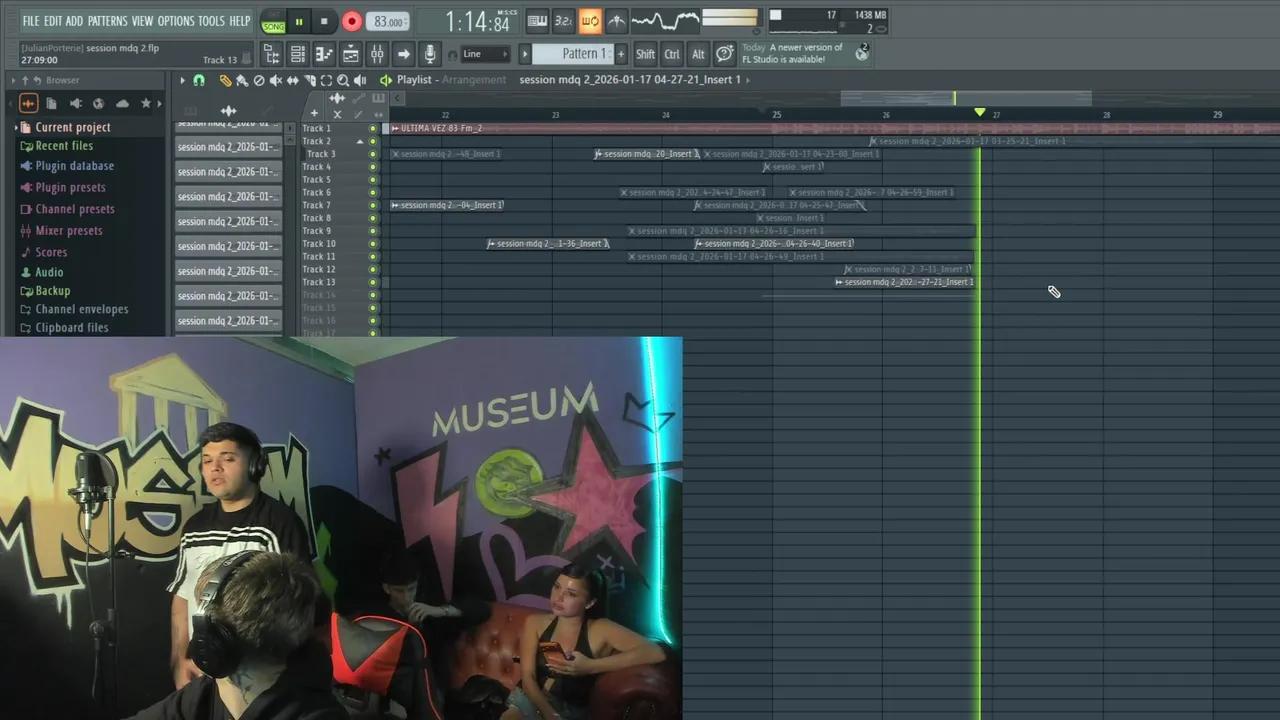Click the plus button to add a pattern

(x=620, y=54)
